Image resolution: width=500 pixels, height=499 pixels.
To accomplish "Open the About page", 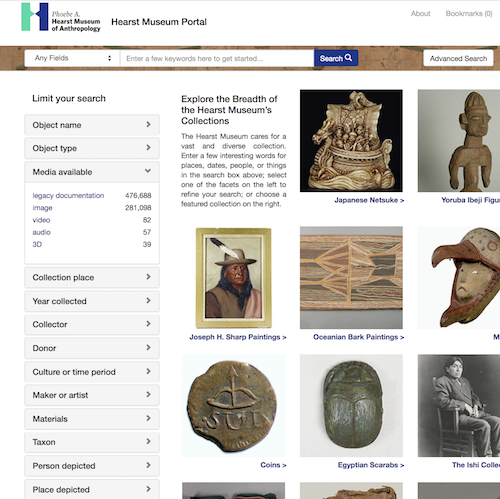I will tap(420, 14).
